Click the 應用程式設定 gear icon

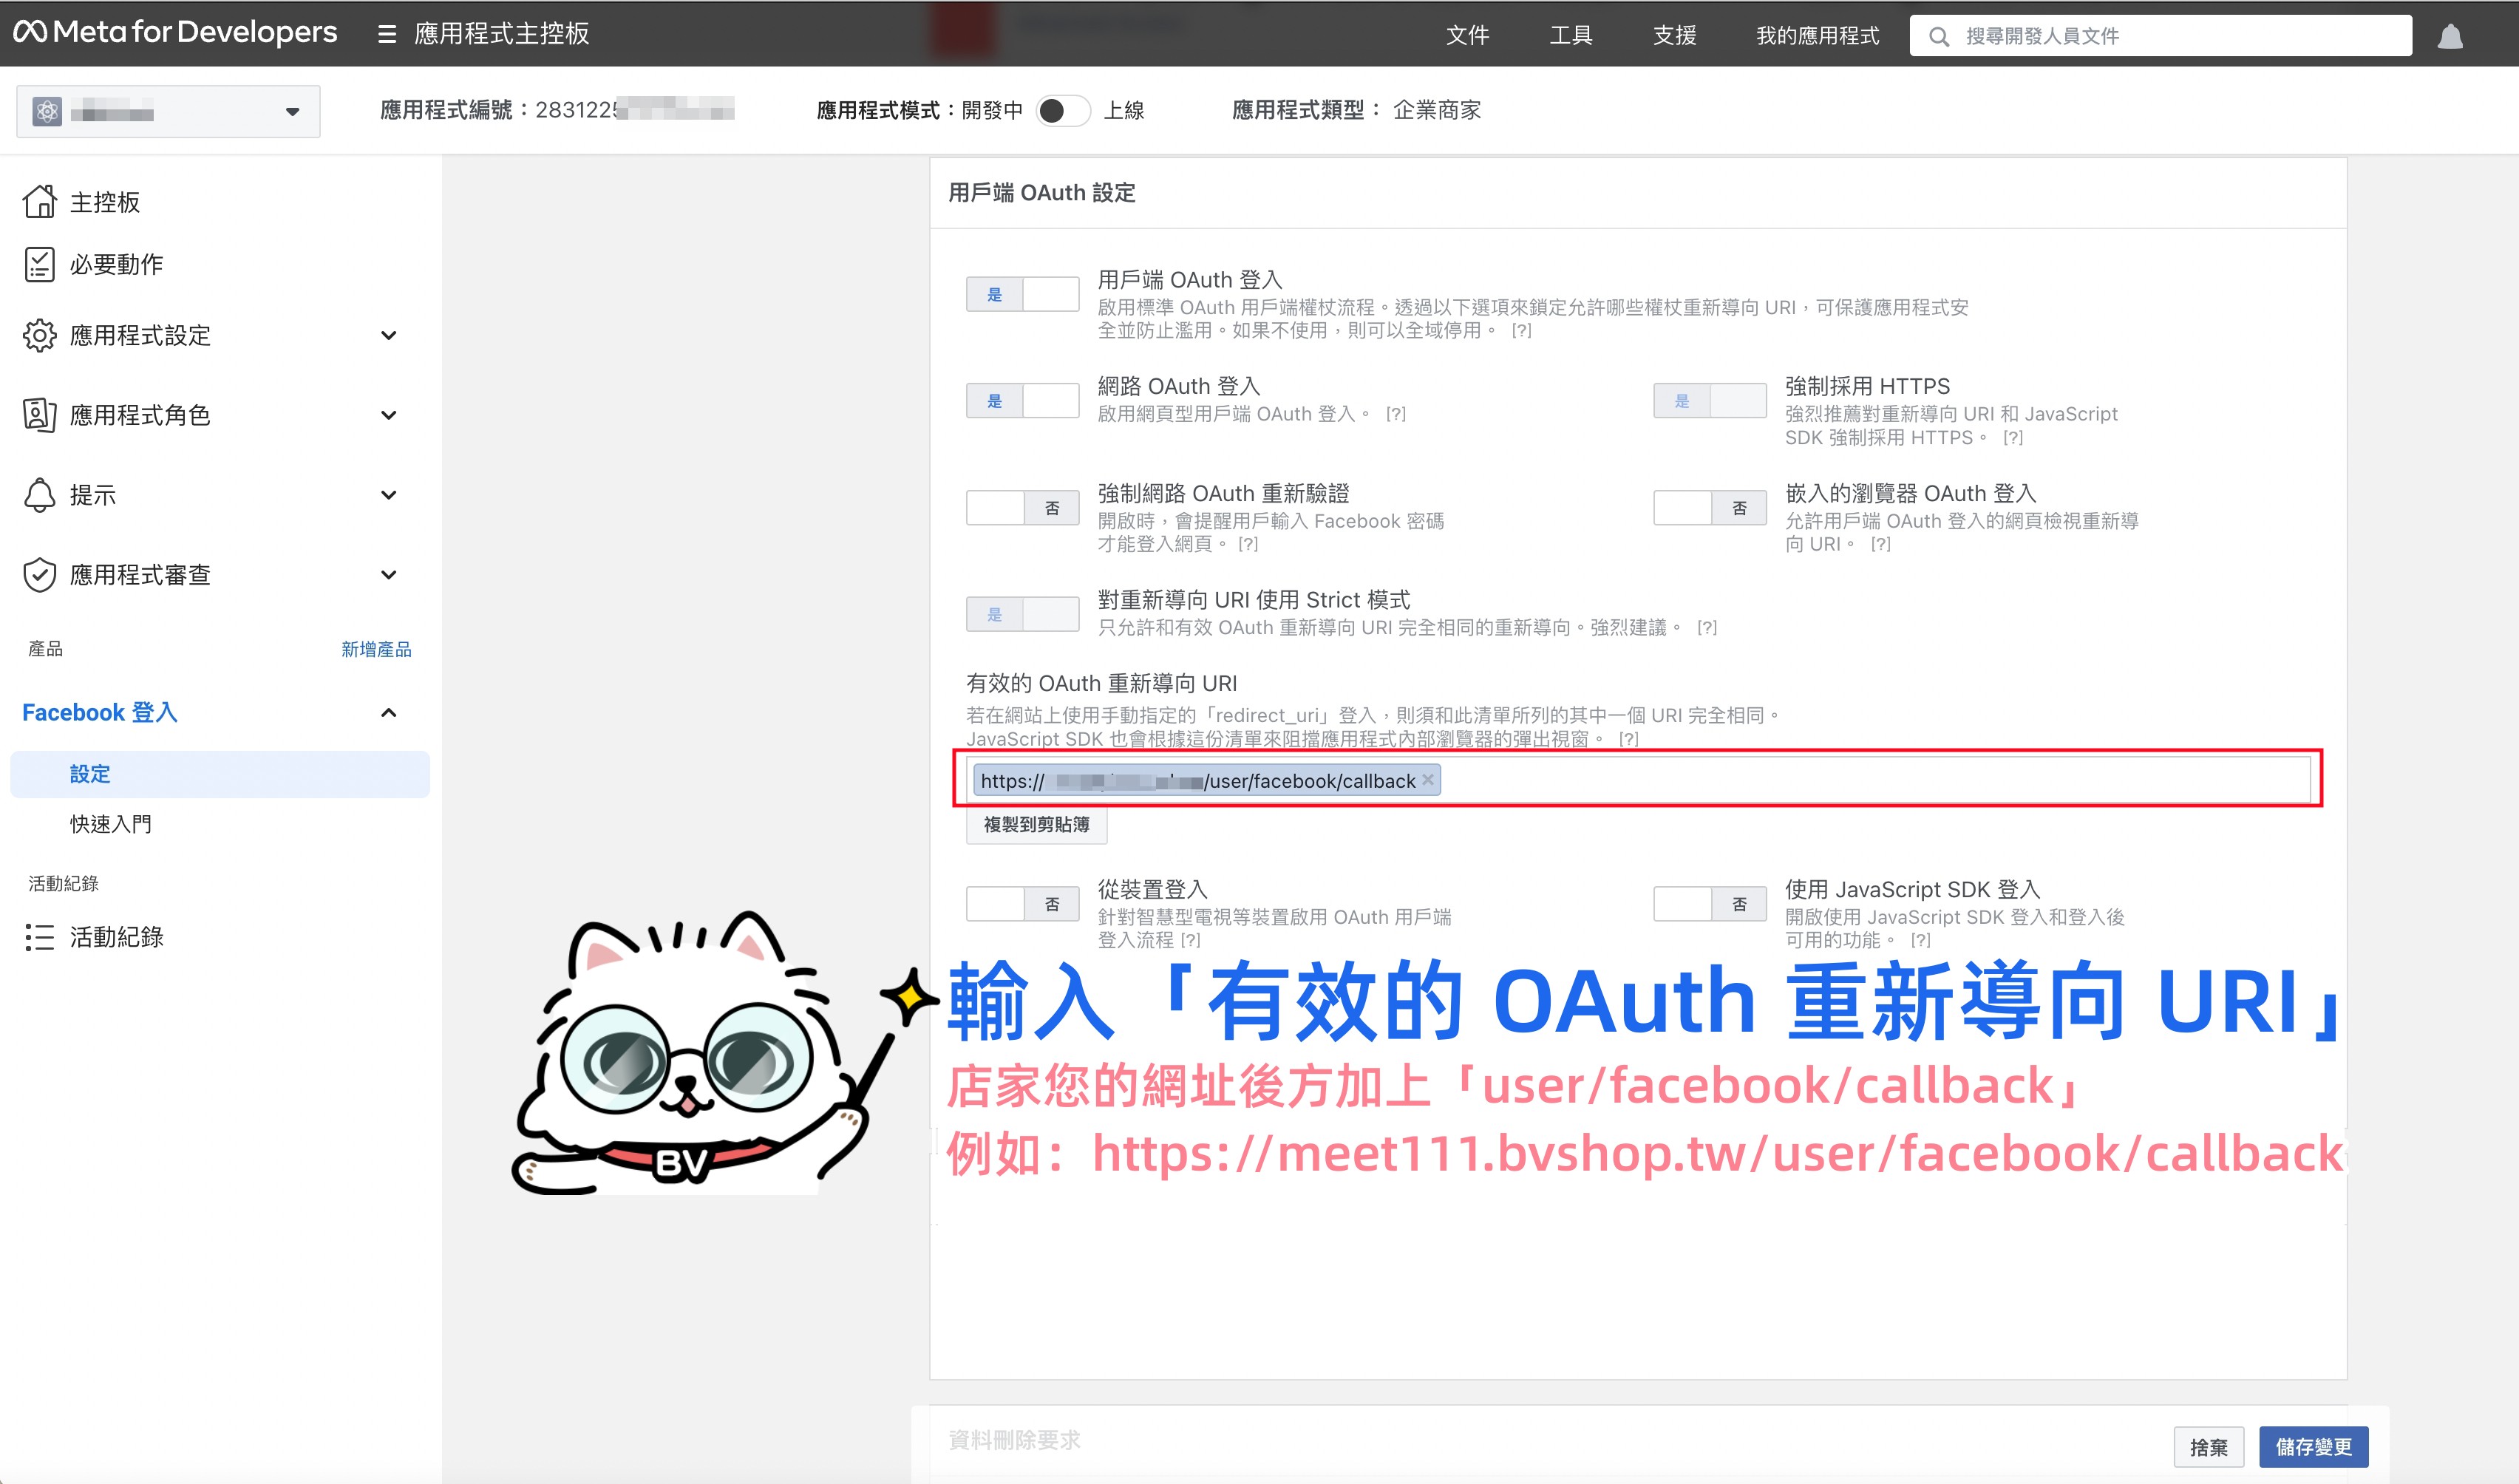point(40,336)
